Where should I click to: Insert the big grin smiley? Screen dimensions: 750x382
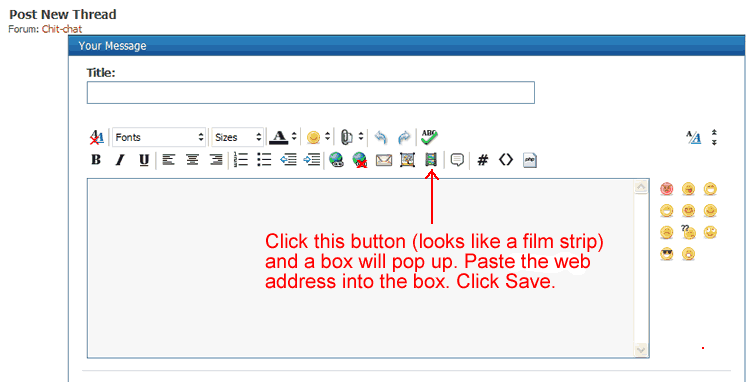[666, 210]
